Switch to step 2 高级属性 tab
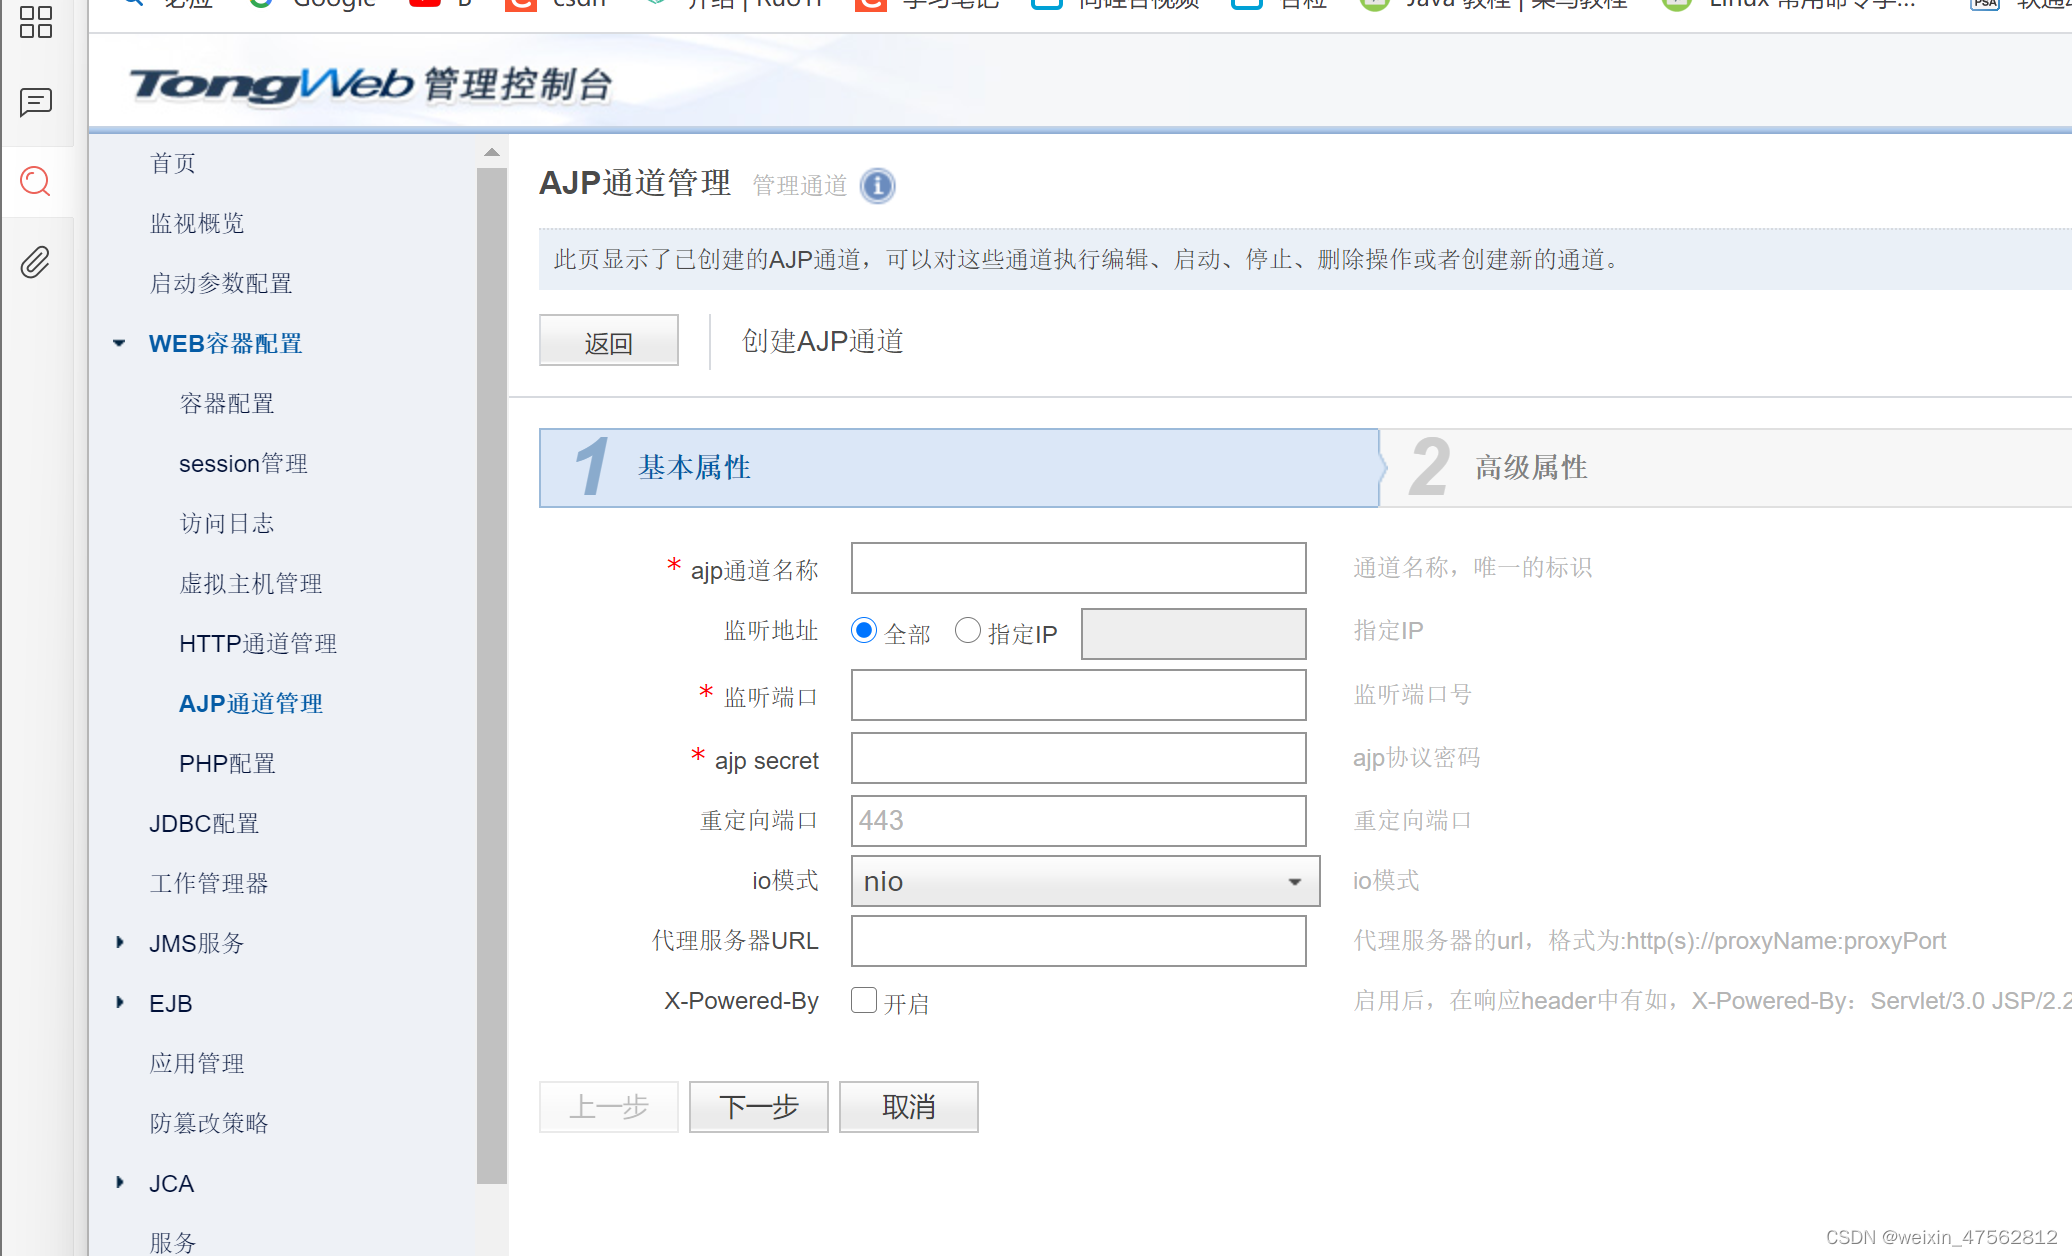 point(1530,468)
